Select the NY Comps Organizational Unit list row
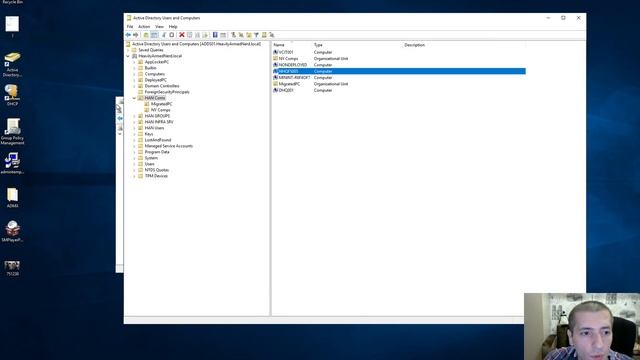This screenshot has height=360, width=640. tap(399, 58)
